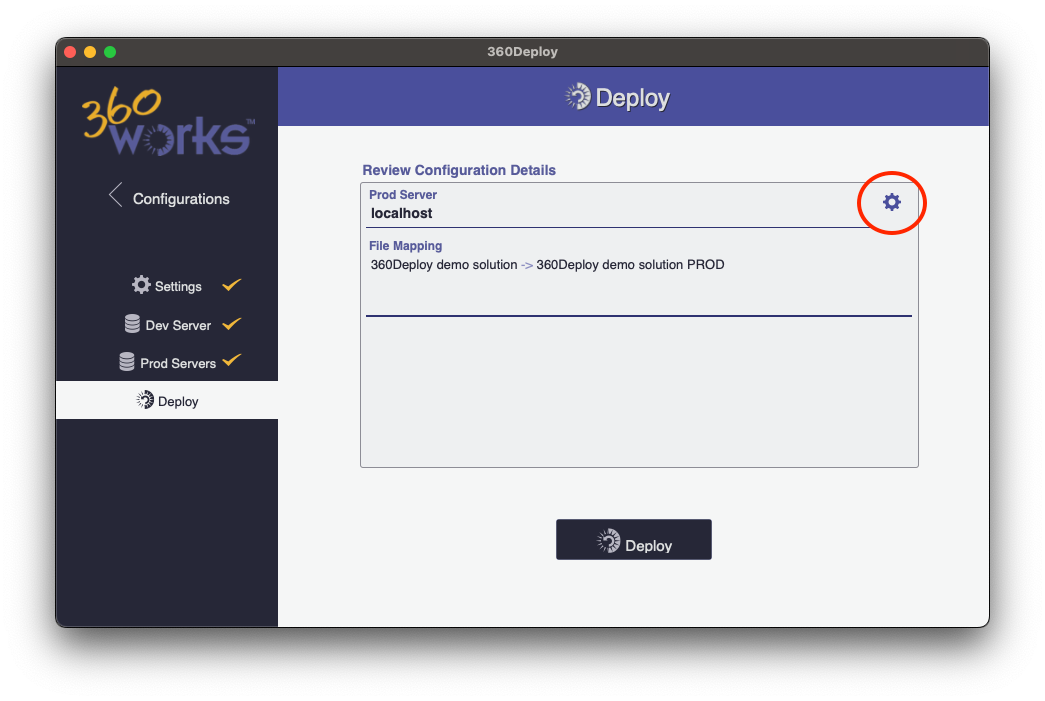Click the file mapping arrow '->' symbol
The image size is (1045, 701).
[x=526, y=265]
